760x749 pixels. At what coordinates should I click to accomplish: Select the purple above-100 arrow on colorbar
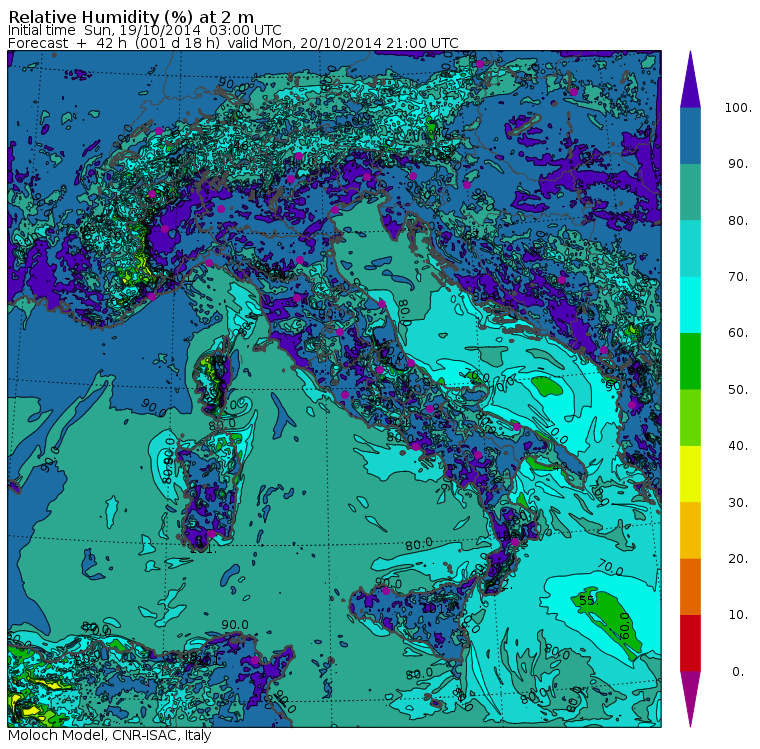pyautogui.click(x=690, y=79)
